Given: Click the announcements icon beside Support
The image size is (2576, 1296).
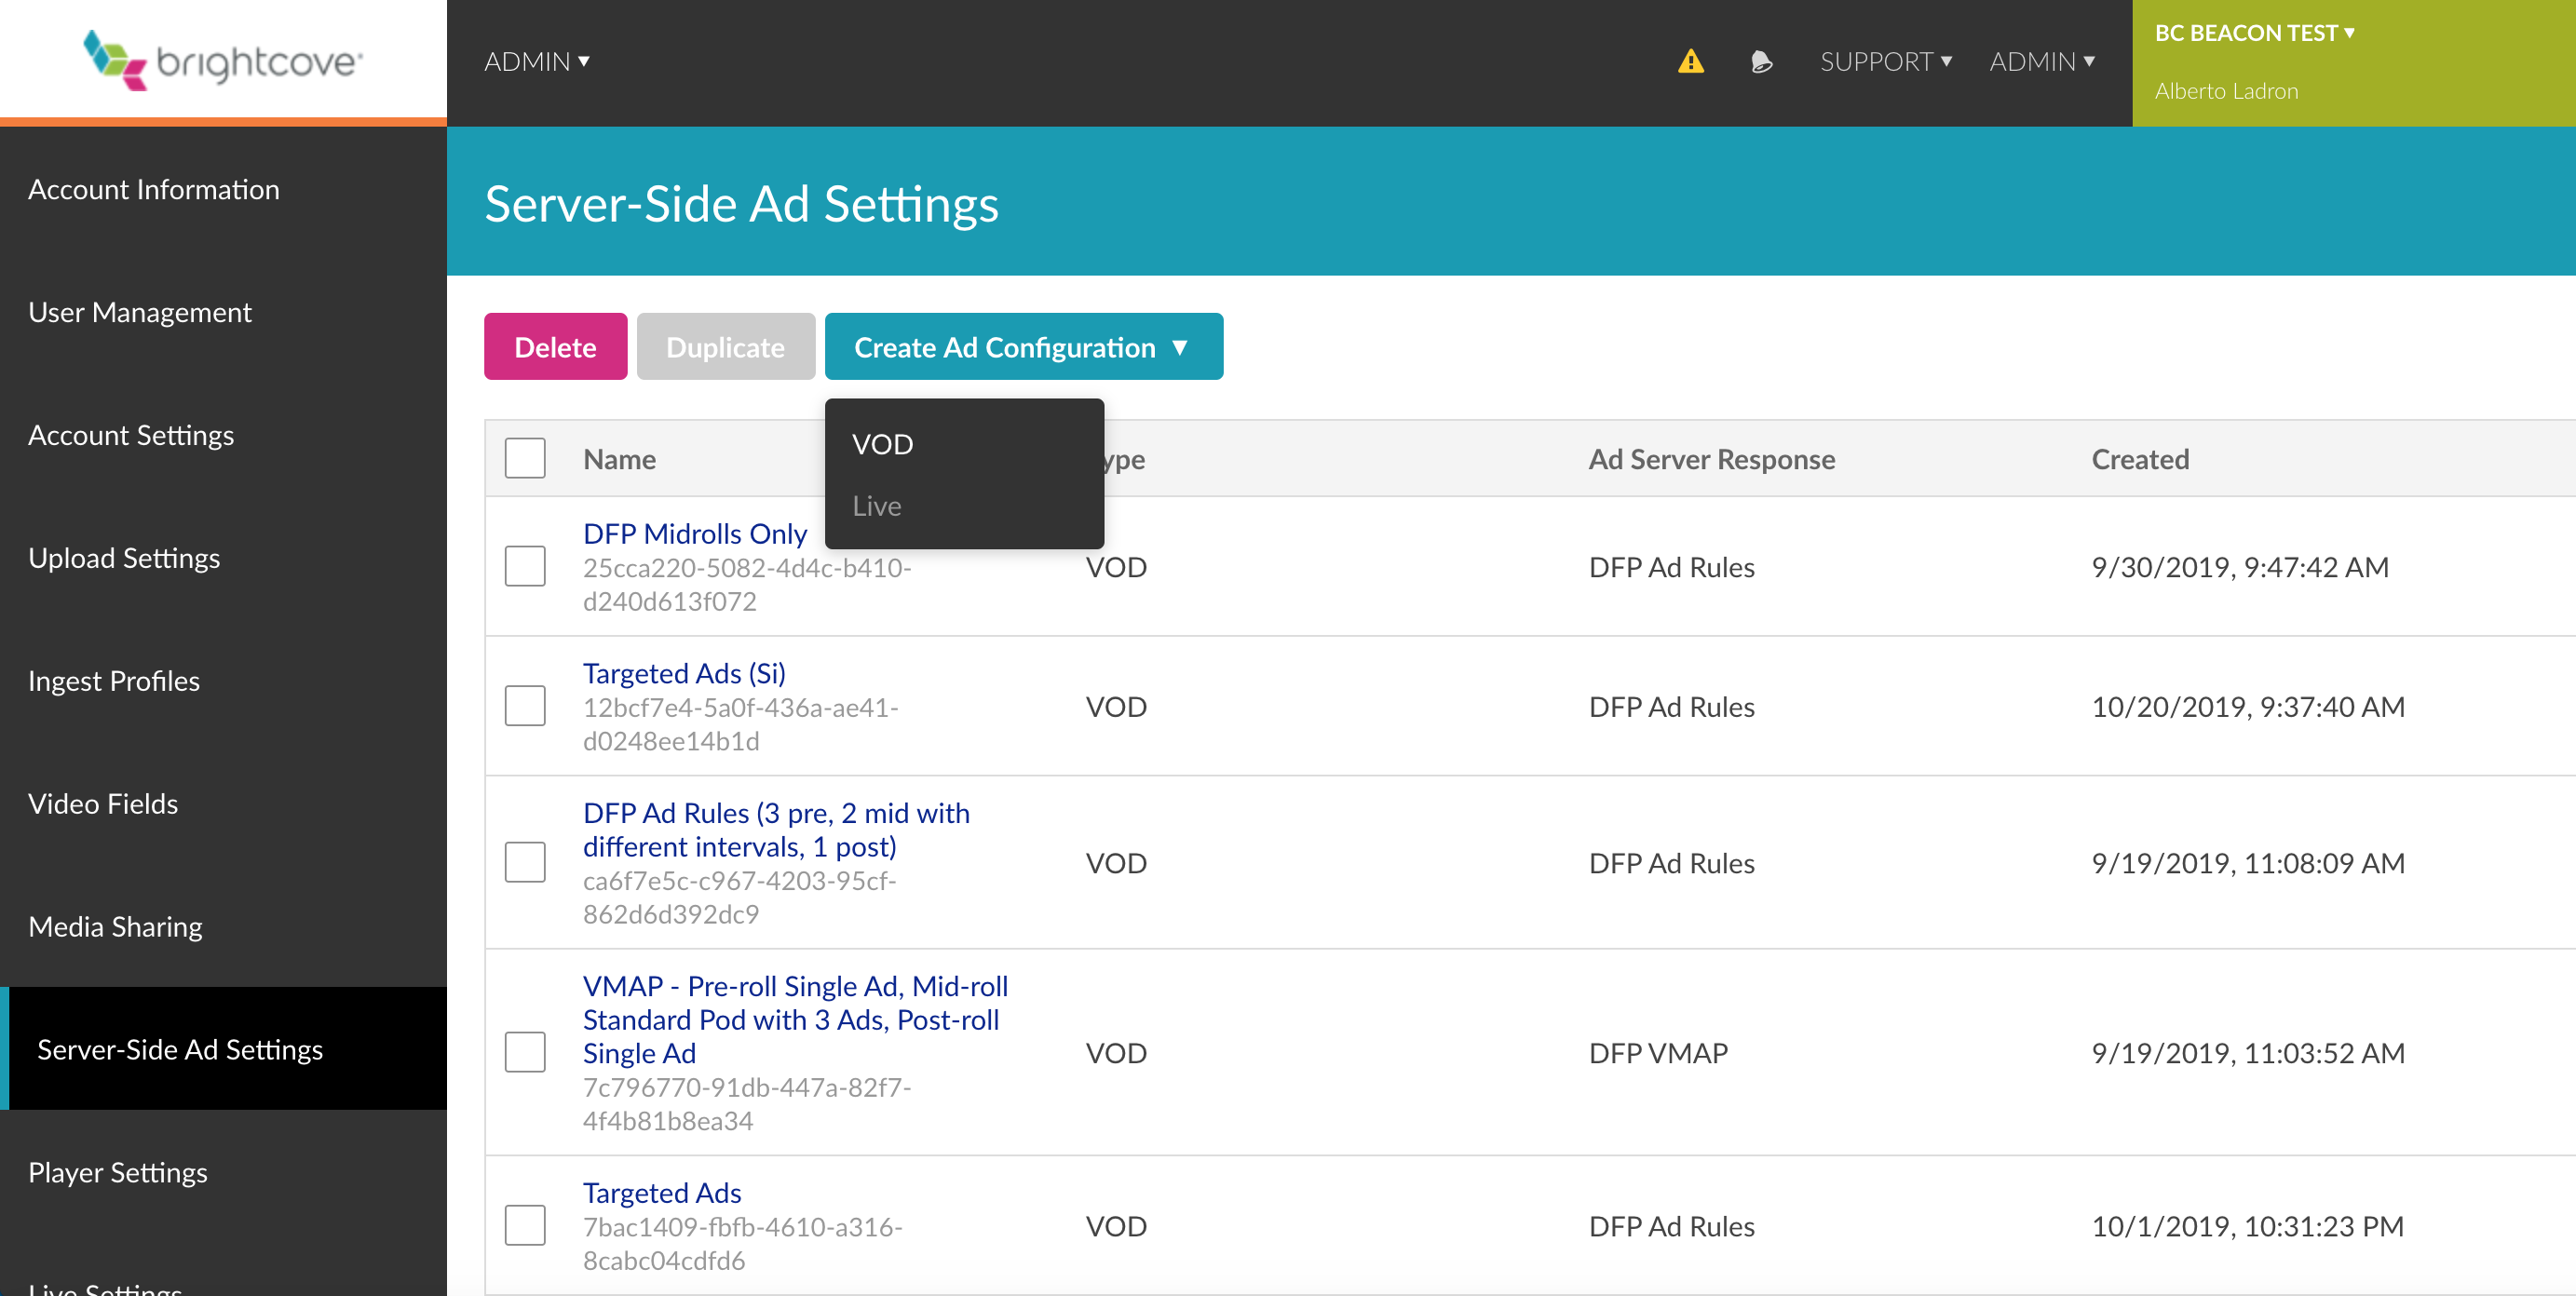Looking at the screenshot, I should point(1761,62).
